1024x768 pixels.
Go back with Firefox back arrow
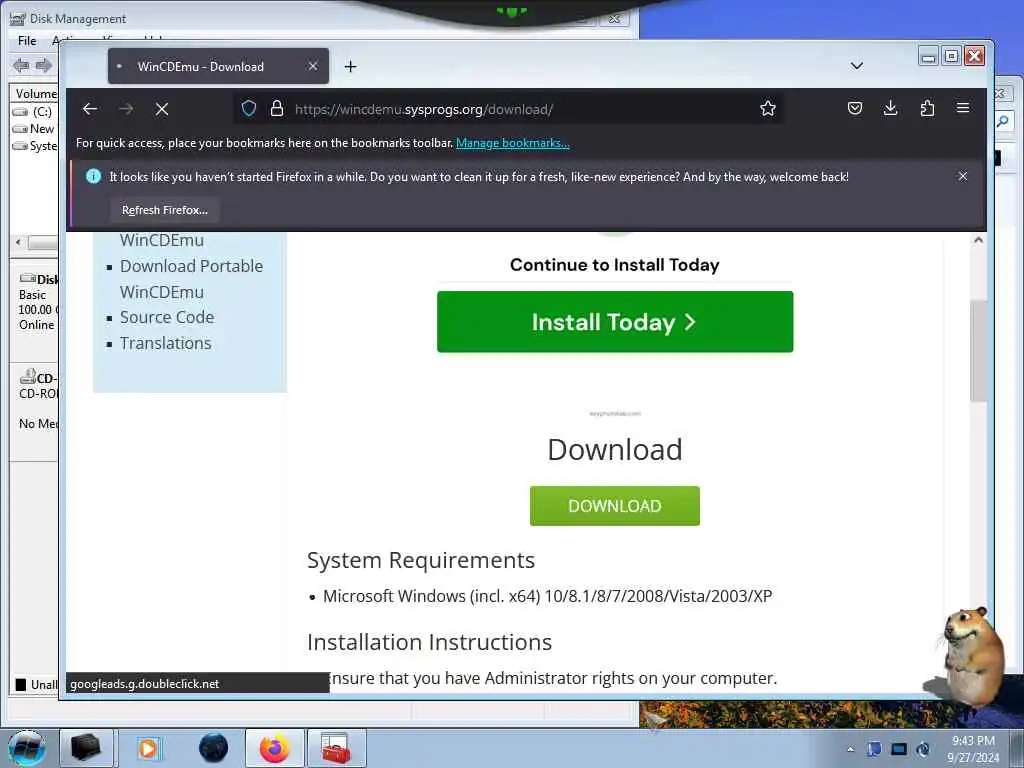(90, 109)
